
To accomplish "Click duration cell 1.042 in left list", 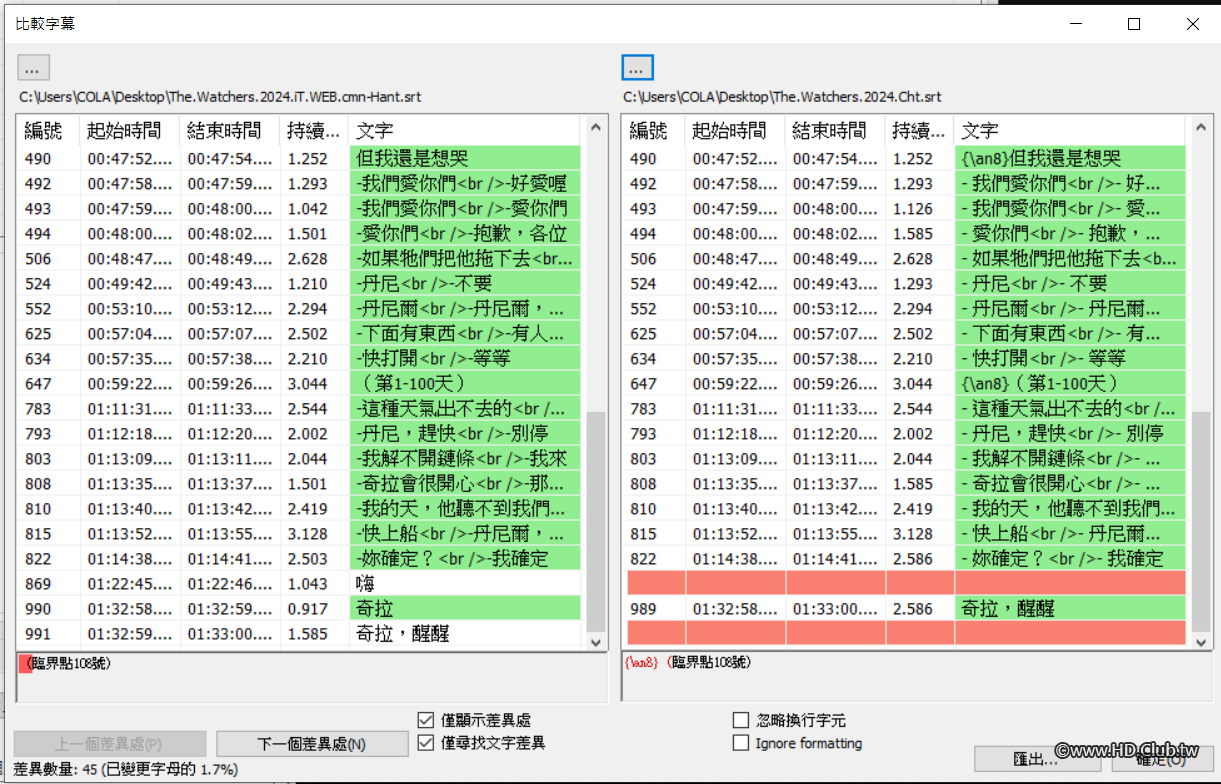I will [x=307, y=208].
